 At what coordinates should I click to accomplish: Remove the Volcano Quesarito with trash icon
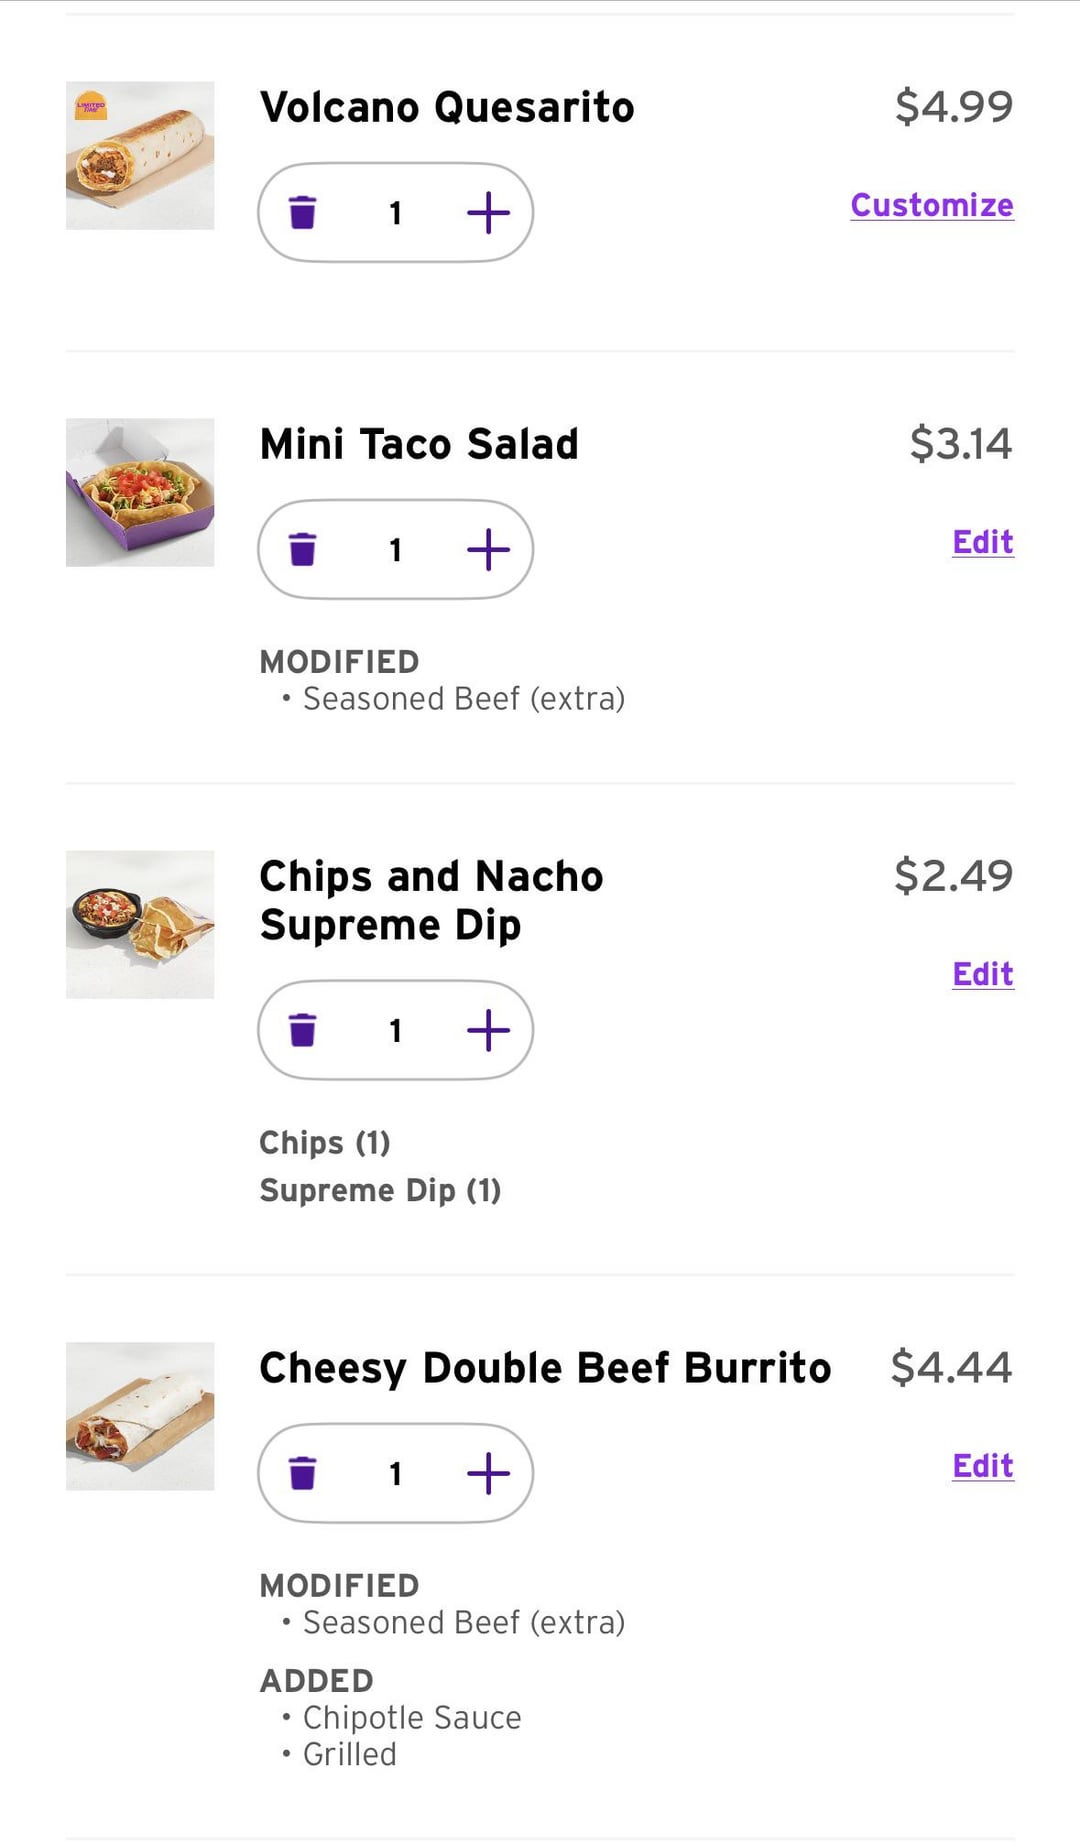(302, 213)
